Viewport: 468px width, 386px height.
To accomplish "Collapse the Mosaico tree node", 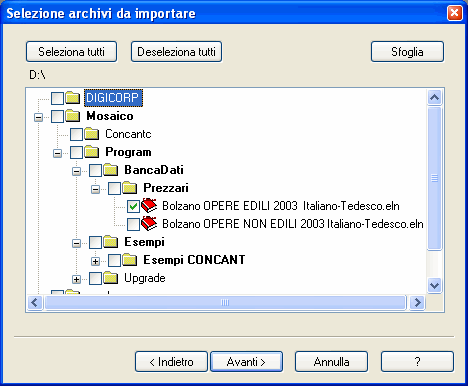I will click(39, 117).
